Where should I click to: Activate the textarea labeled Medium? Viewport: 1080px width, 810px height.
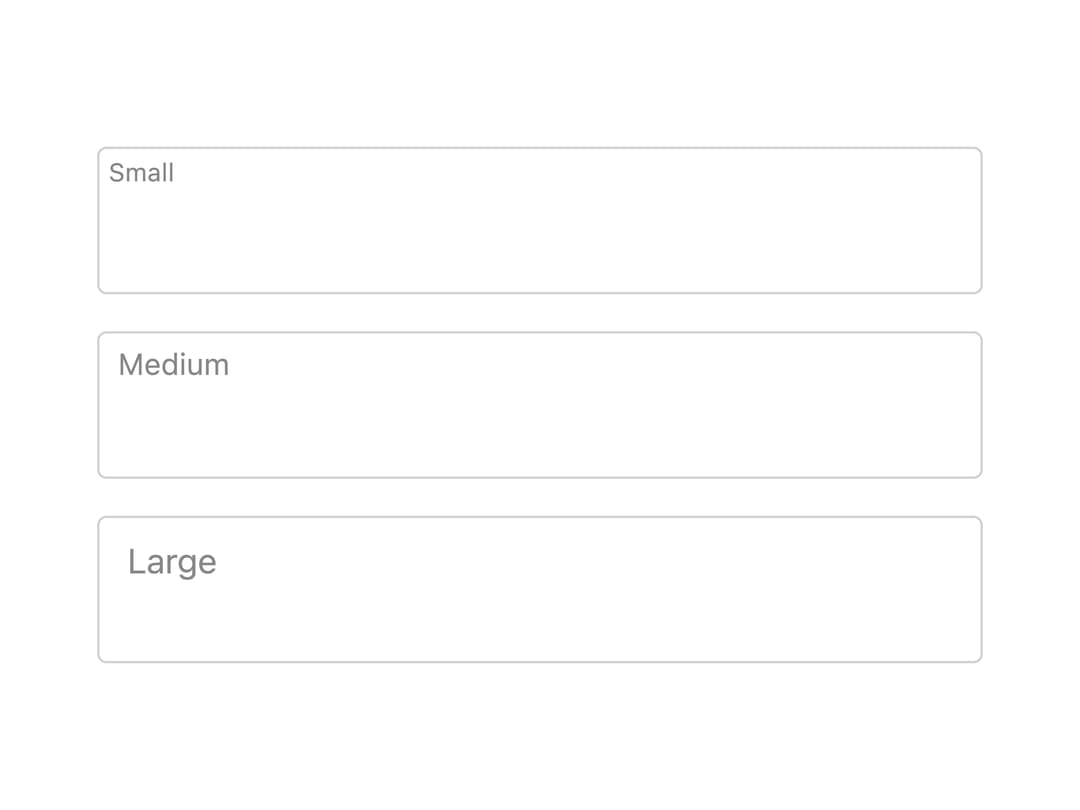[x=539, y=405]
